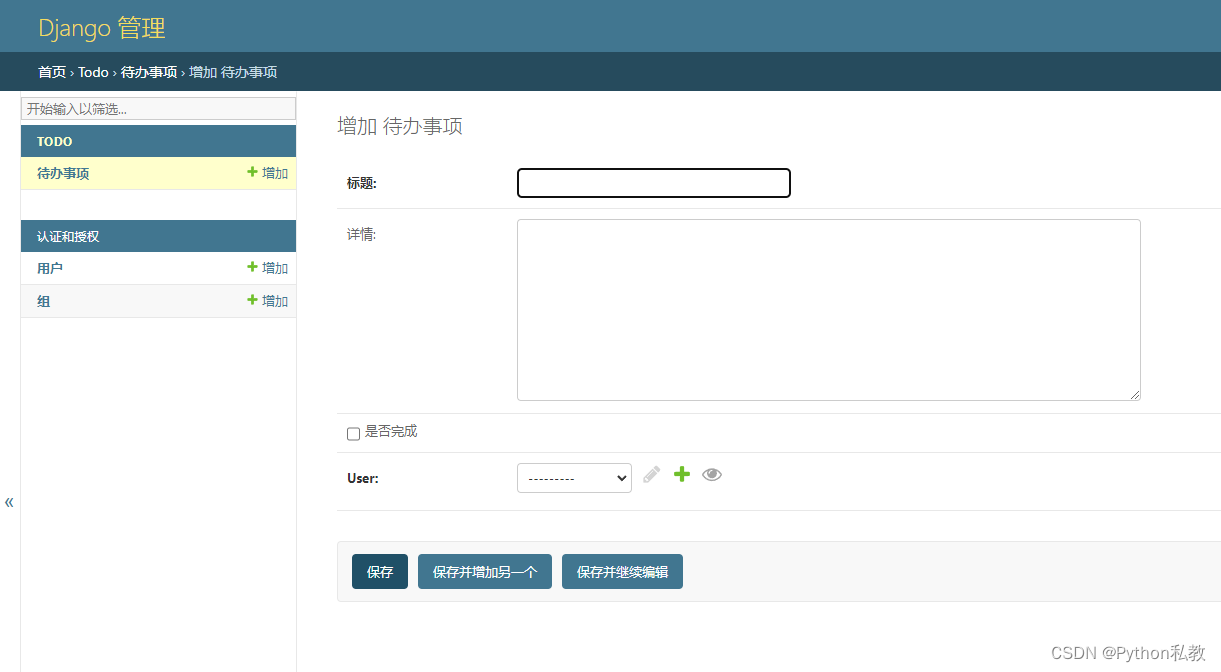1221x672 pixels.
Task: Click the sidebar filter search box
Action: [158, 108]
